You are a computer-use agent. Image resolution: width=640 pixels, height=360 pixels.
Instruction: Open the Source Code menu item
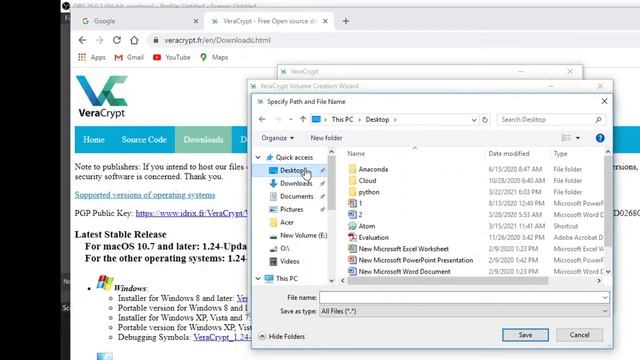(144, 140)
